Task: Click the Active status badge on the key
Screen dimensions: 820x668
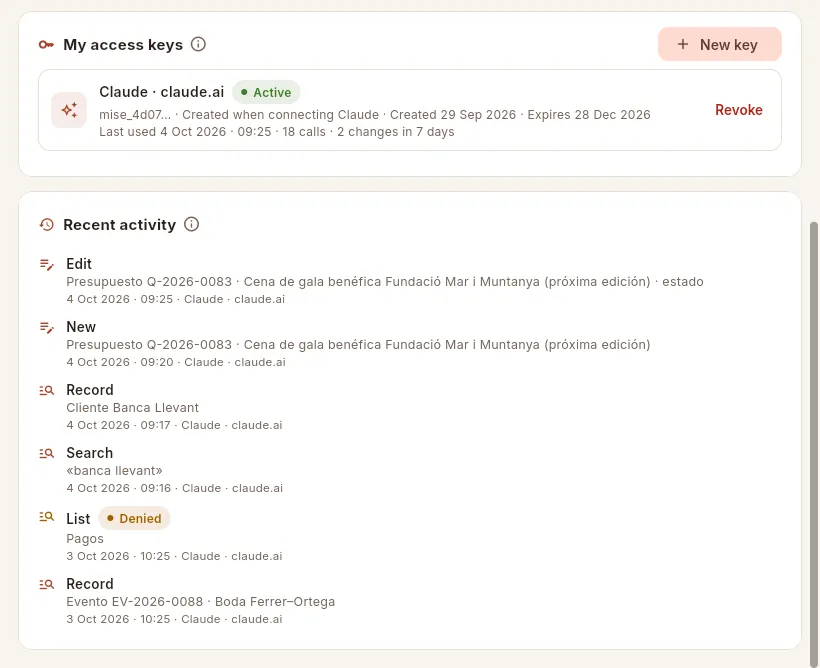Action: pyautogui.click(x=266, y=93)
